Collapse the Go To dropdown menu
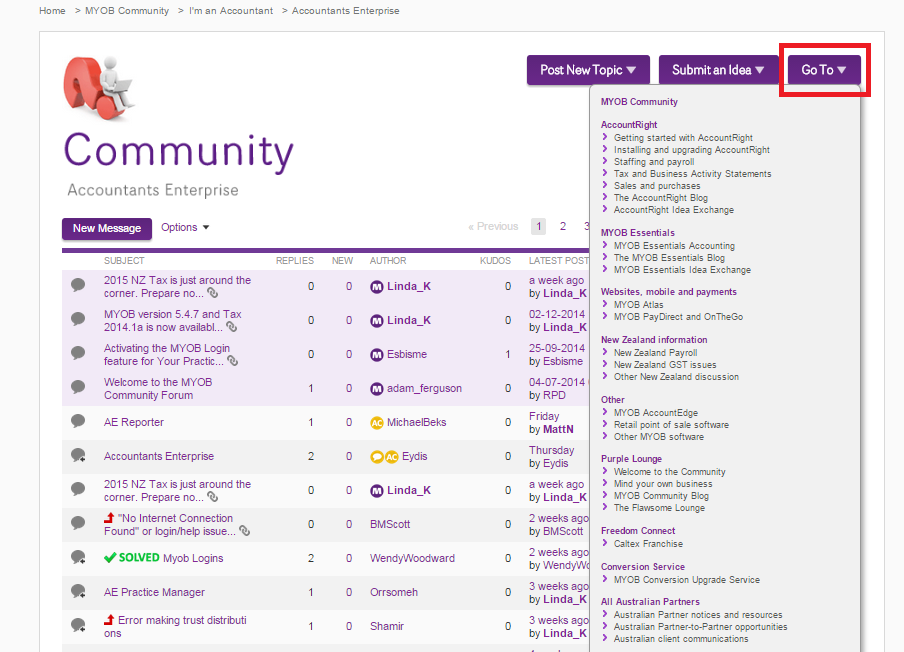This screenshot has height=652, width=904. pos(824,70)
